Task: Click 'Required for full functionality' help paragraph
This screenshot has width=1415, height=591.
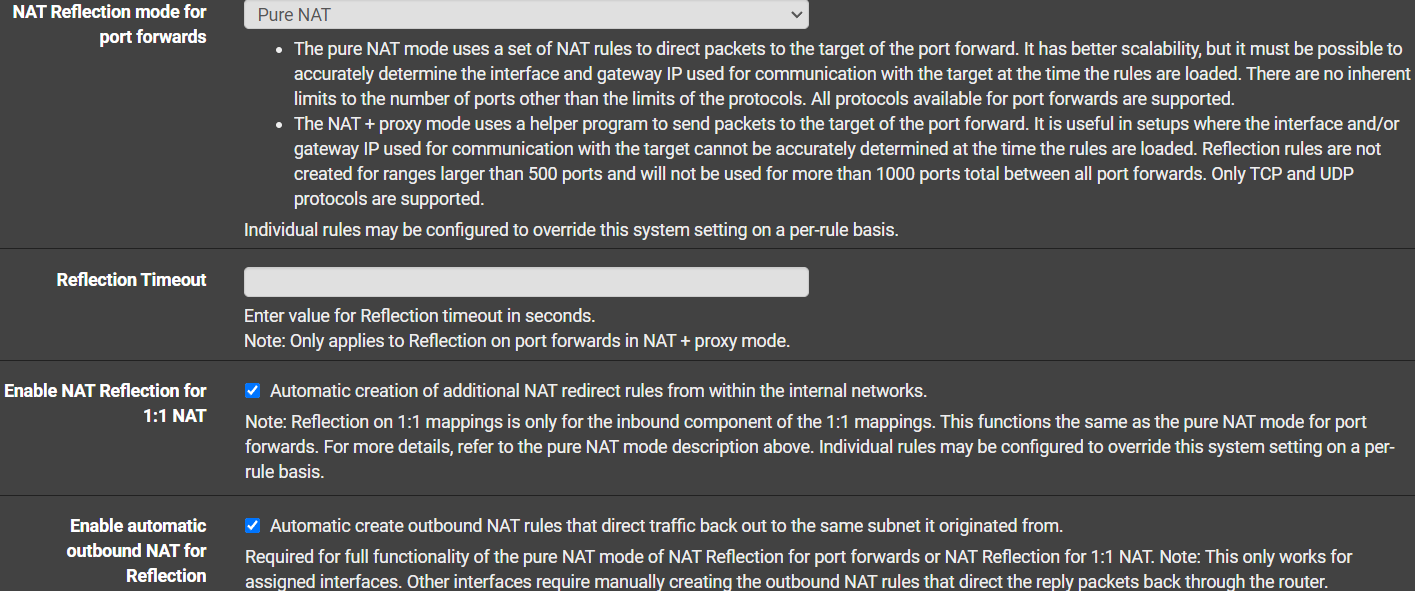Action: pyautogui.click(x=798, y=568)
